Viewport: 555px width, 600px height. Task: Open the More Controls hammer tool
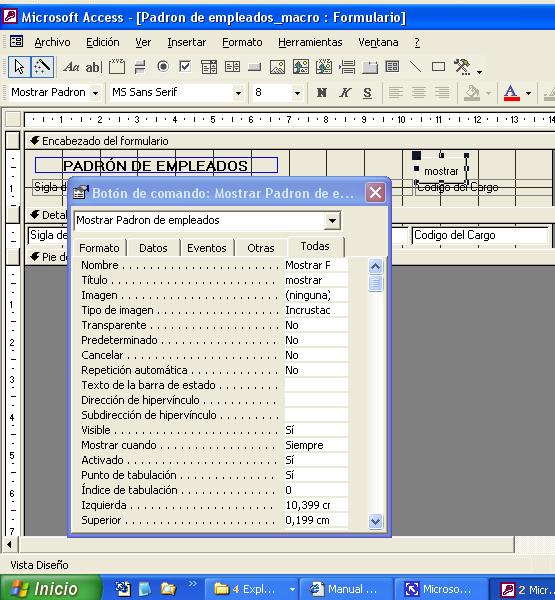[462, 67]
